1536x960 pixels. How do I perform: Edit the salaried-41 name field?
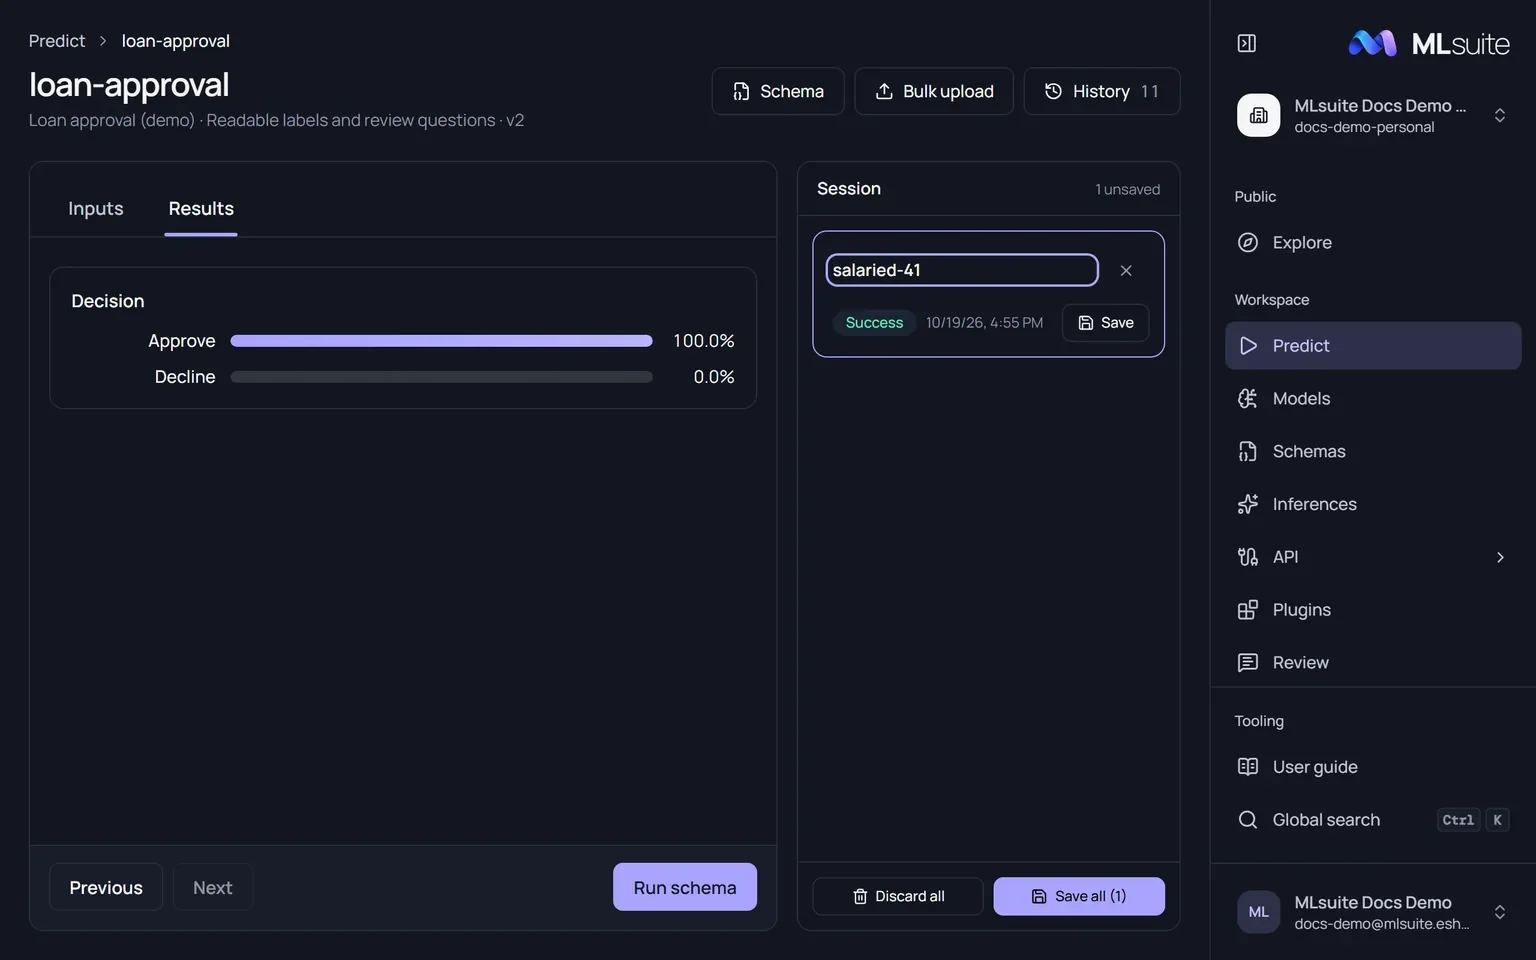tap(962, 270)
